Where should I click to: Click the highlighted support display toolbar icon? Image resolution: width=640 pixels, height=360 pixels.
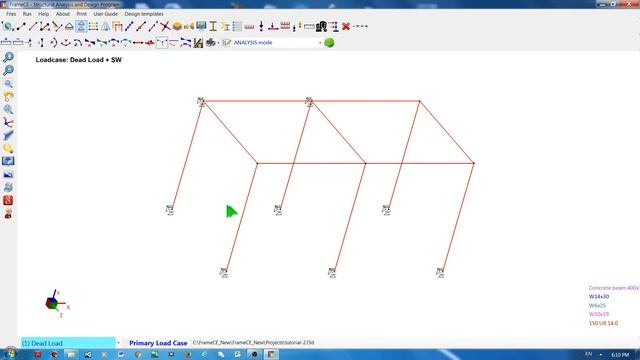point(81,27)
